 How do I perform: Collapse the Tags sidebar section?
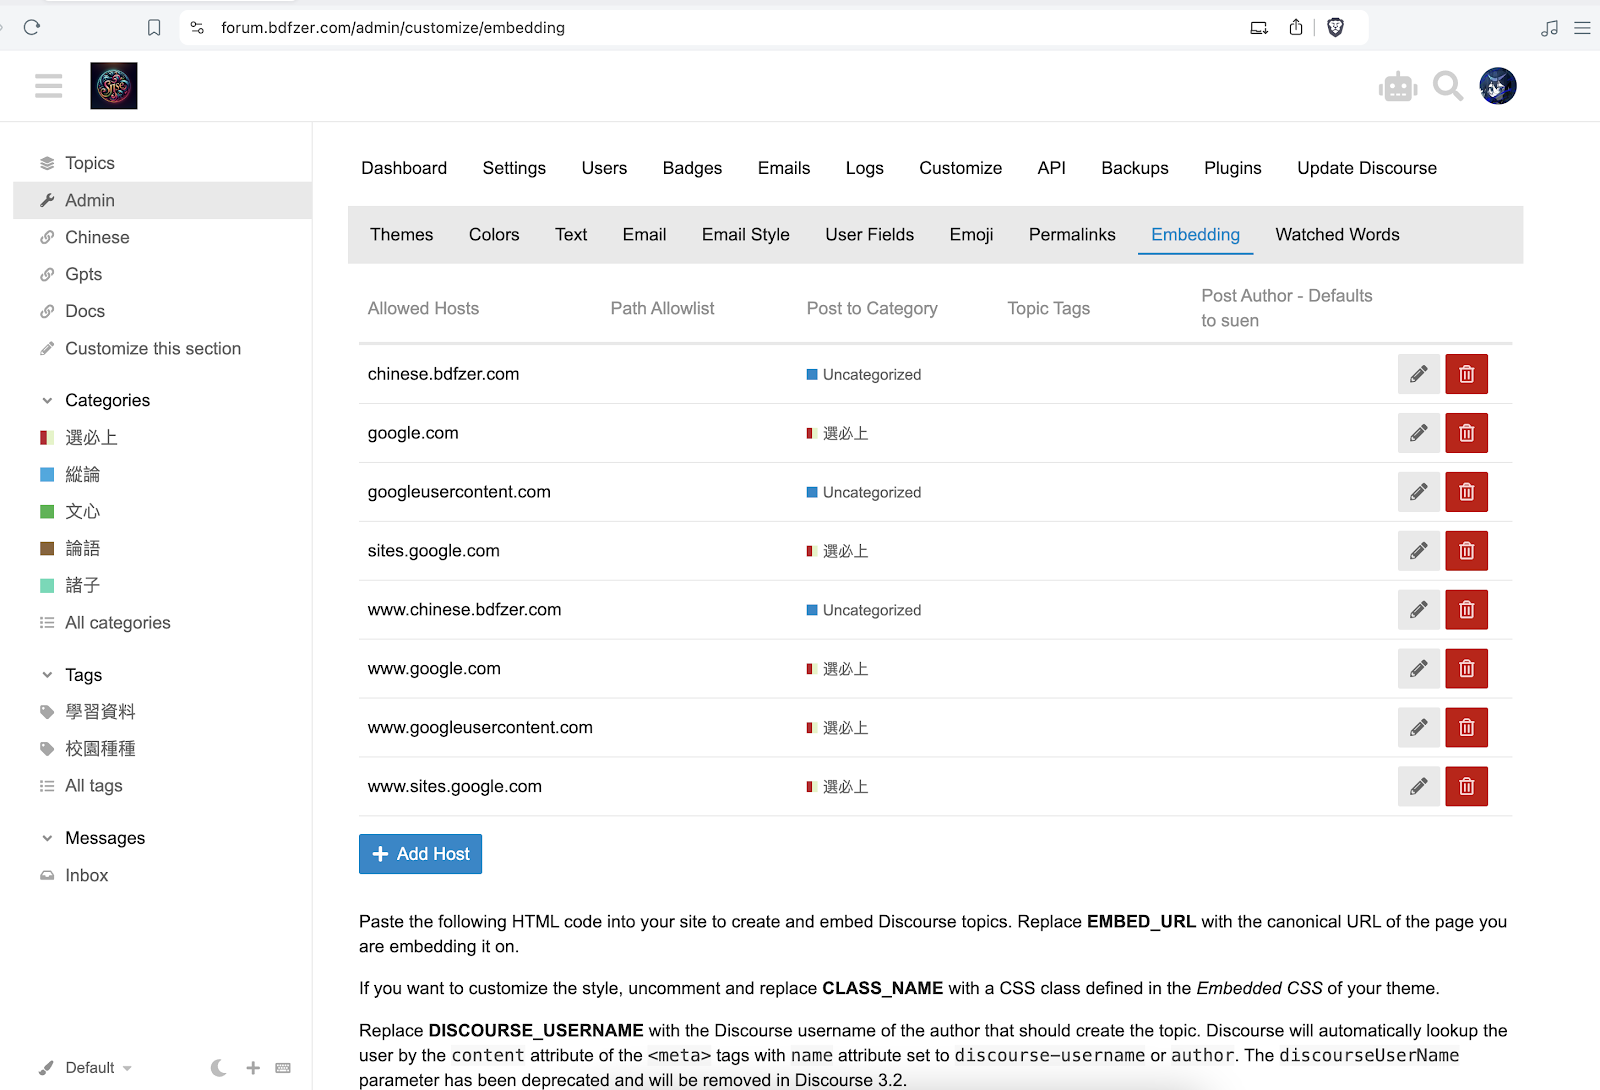point(47,675)
